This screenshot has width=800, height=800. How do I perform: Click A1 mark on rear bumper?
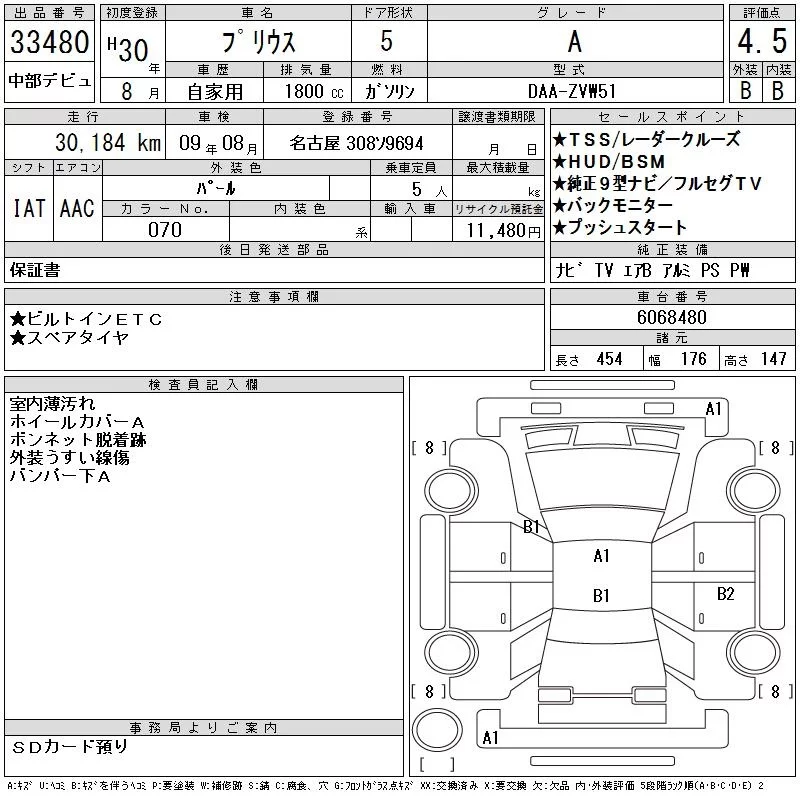point(490,738)
